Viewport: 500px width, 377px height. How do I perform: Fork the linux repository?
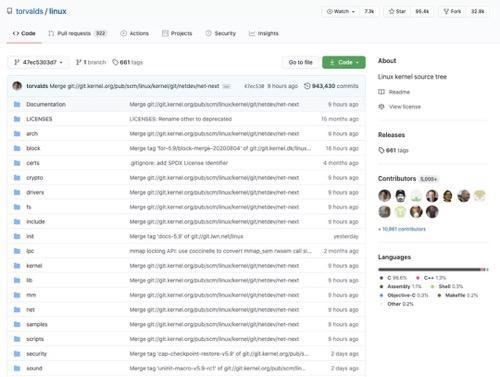point(452,11)
